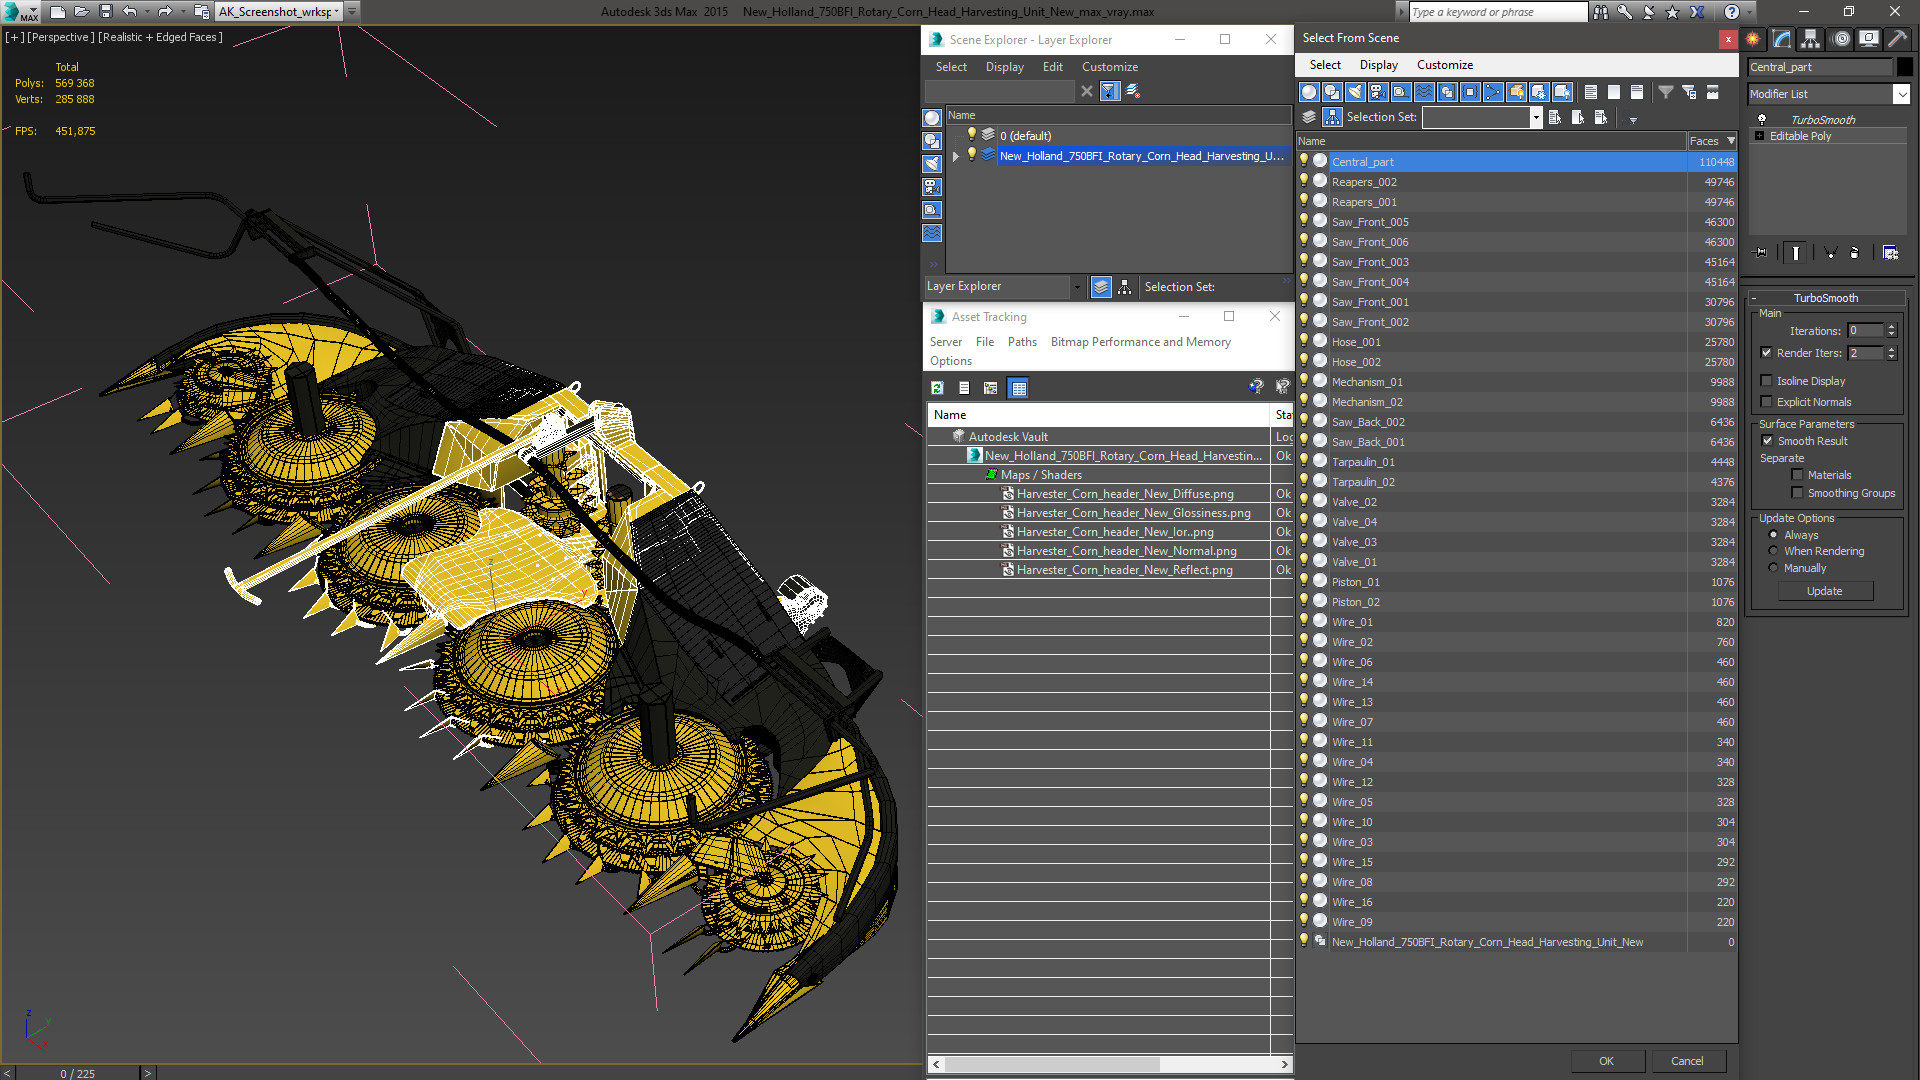Open the Display command panel tab
1920x1080 pixels.
coord(1869,39)
